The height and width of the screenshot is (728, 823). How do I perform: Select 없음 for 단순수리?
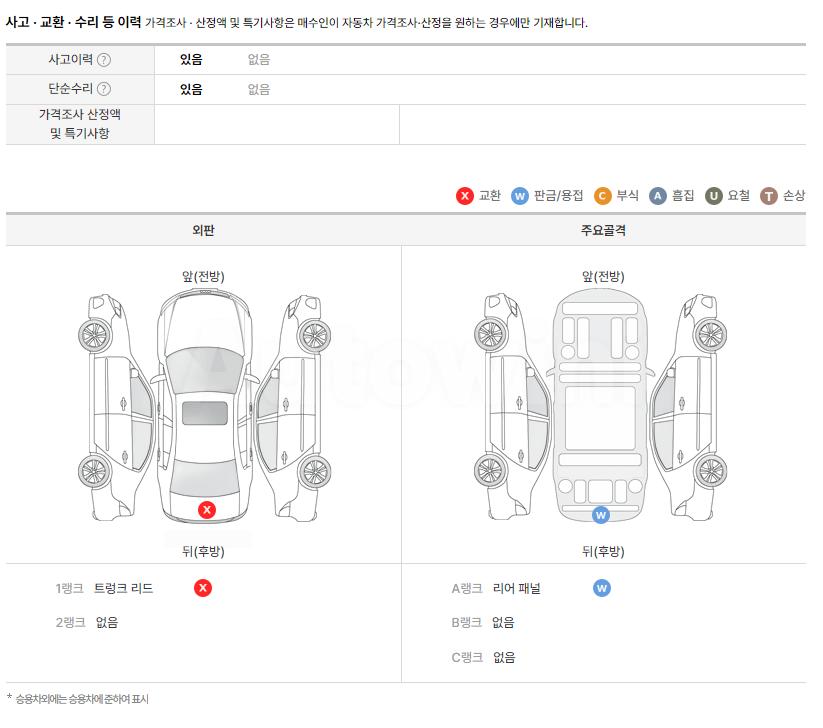pyautogui.click(x=259, y=89)
